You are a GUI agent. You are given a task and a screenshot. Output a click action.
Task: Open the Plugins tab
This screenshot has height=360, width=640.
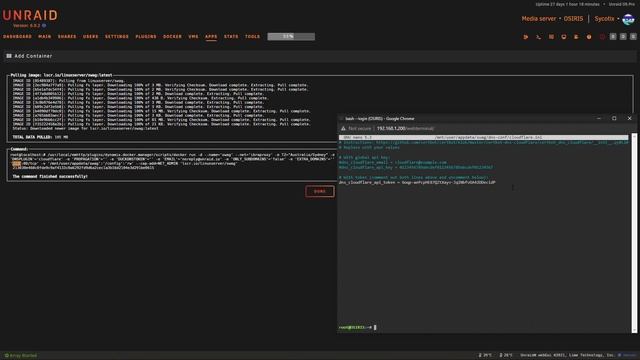[x=146, y=37]
